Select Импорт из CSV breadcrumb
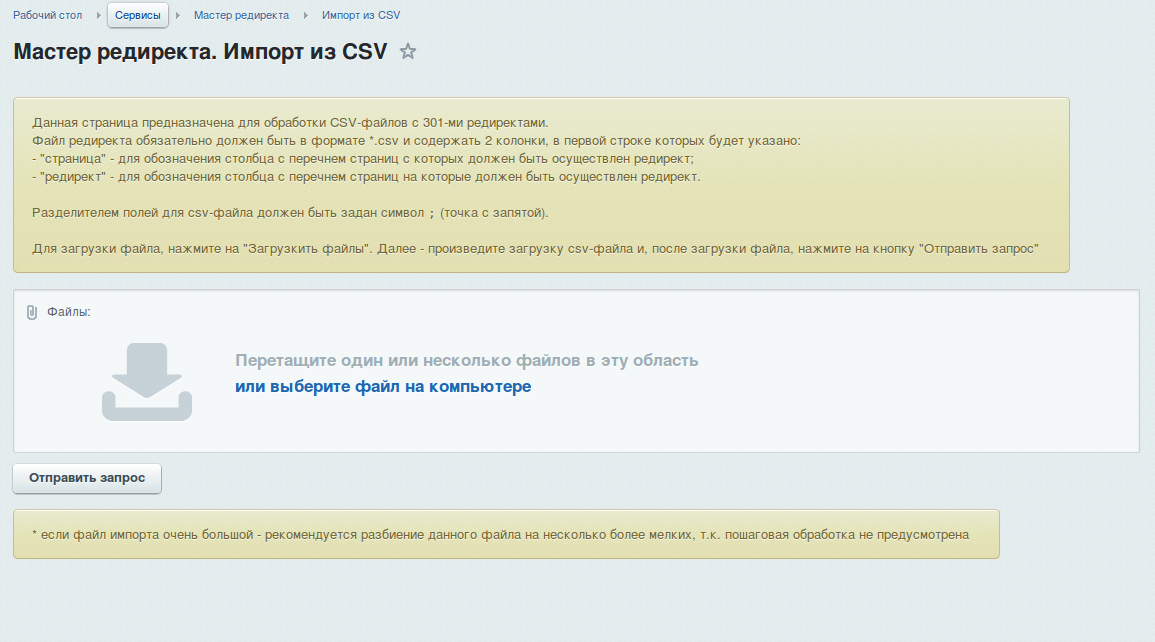 [361, 16]
